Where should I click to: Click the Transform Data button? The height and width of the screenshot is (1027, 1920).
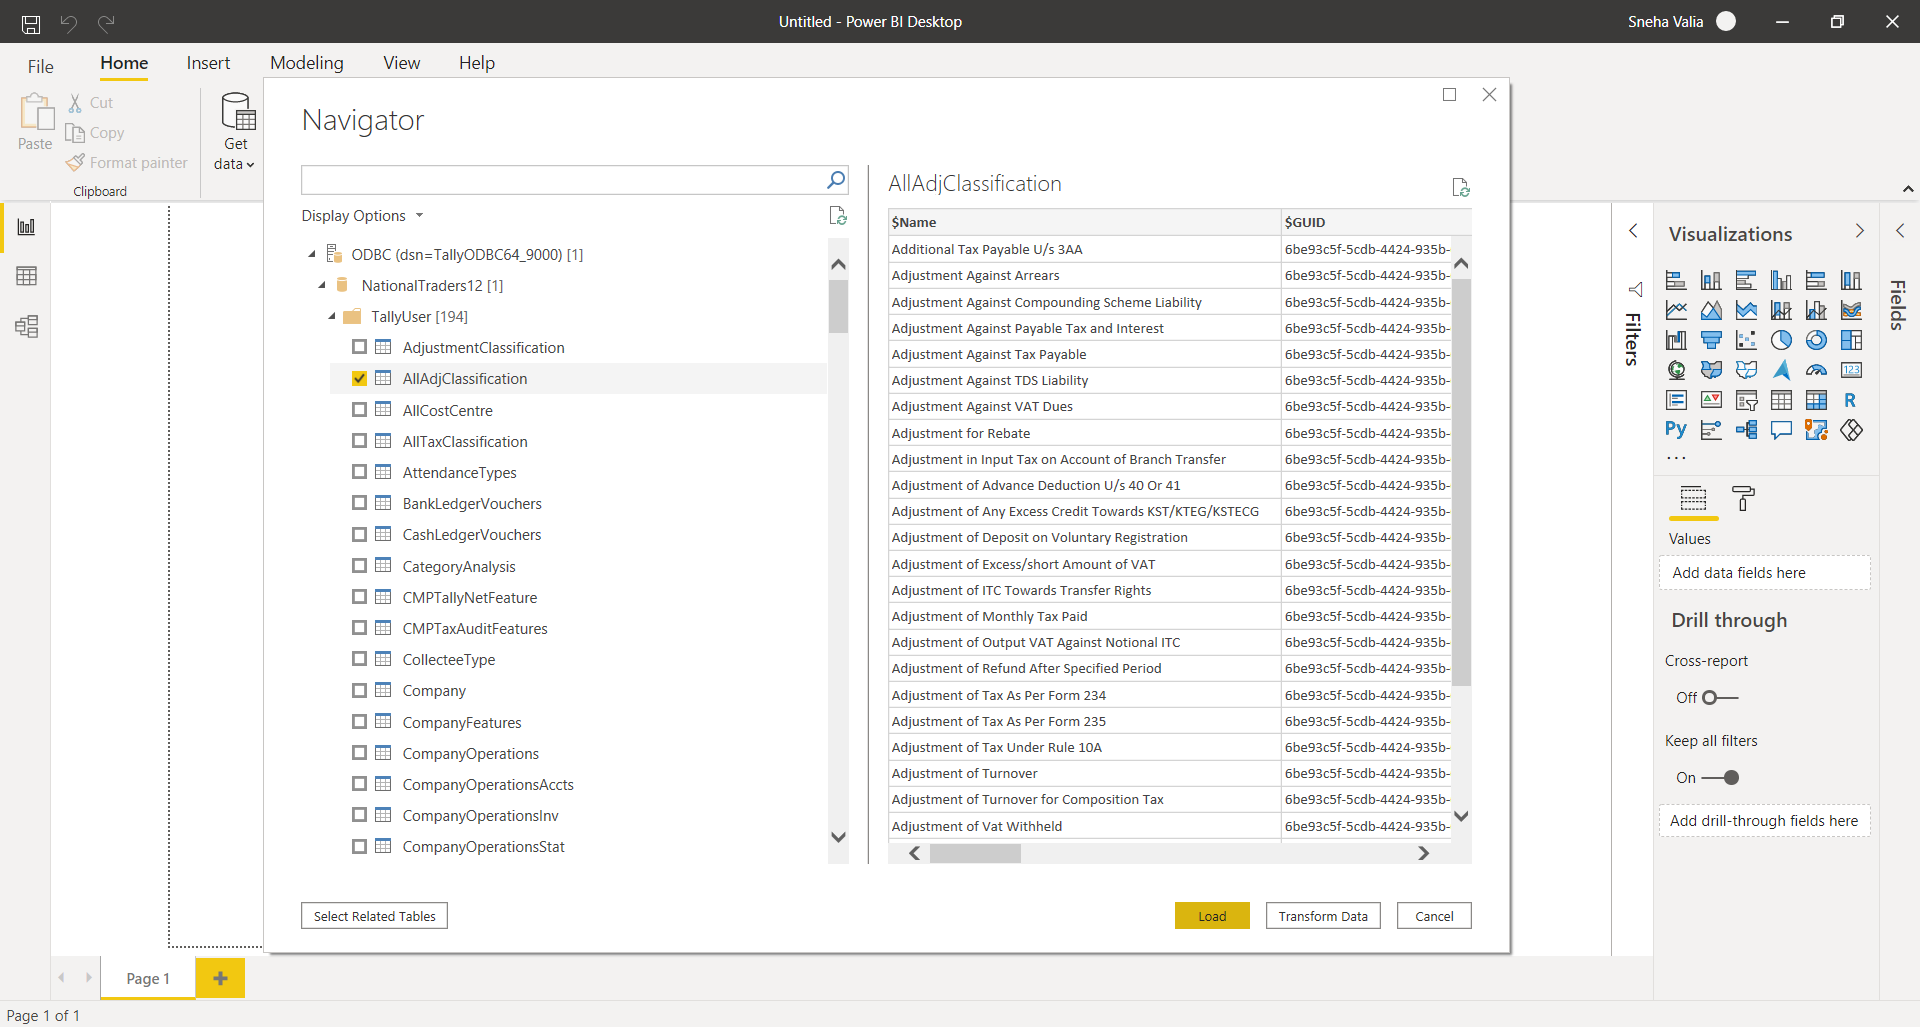click(x=1323, y=916)
